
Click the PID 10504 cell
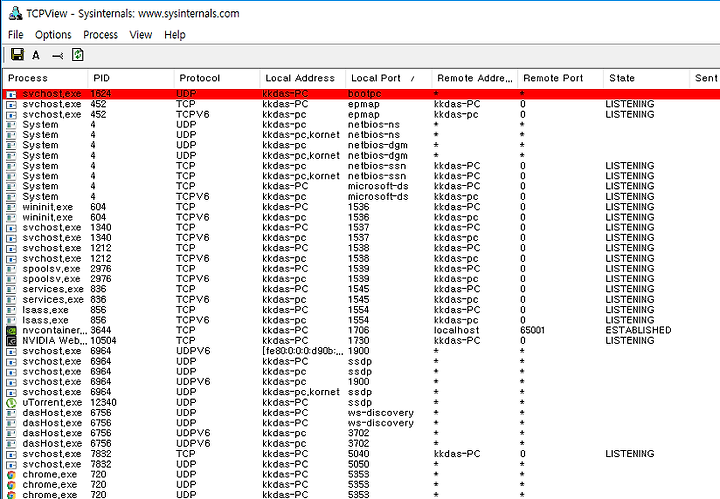pos(103,341)
